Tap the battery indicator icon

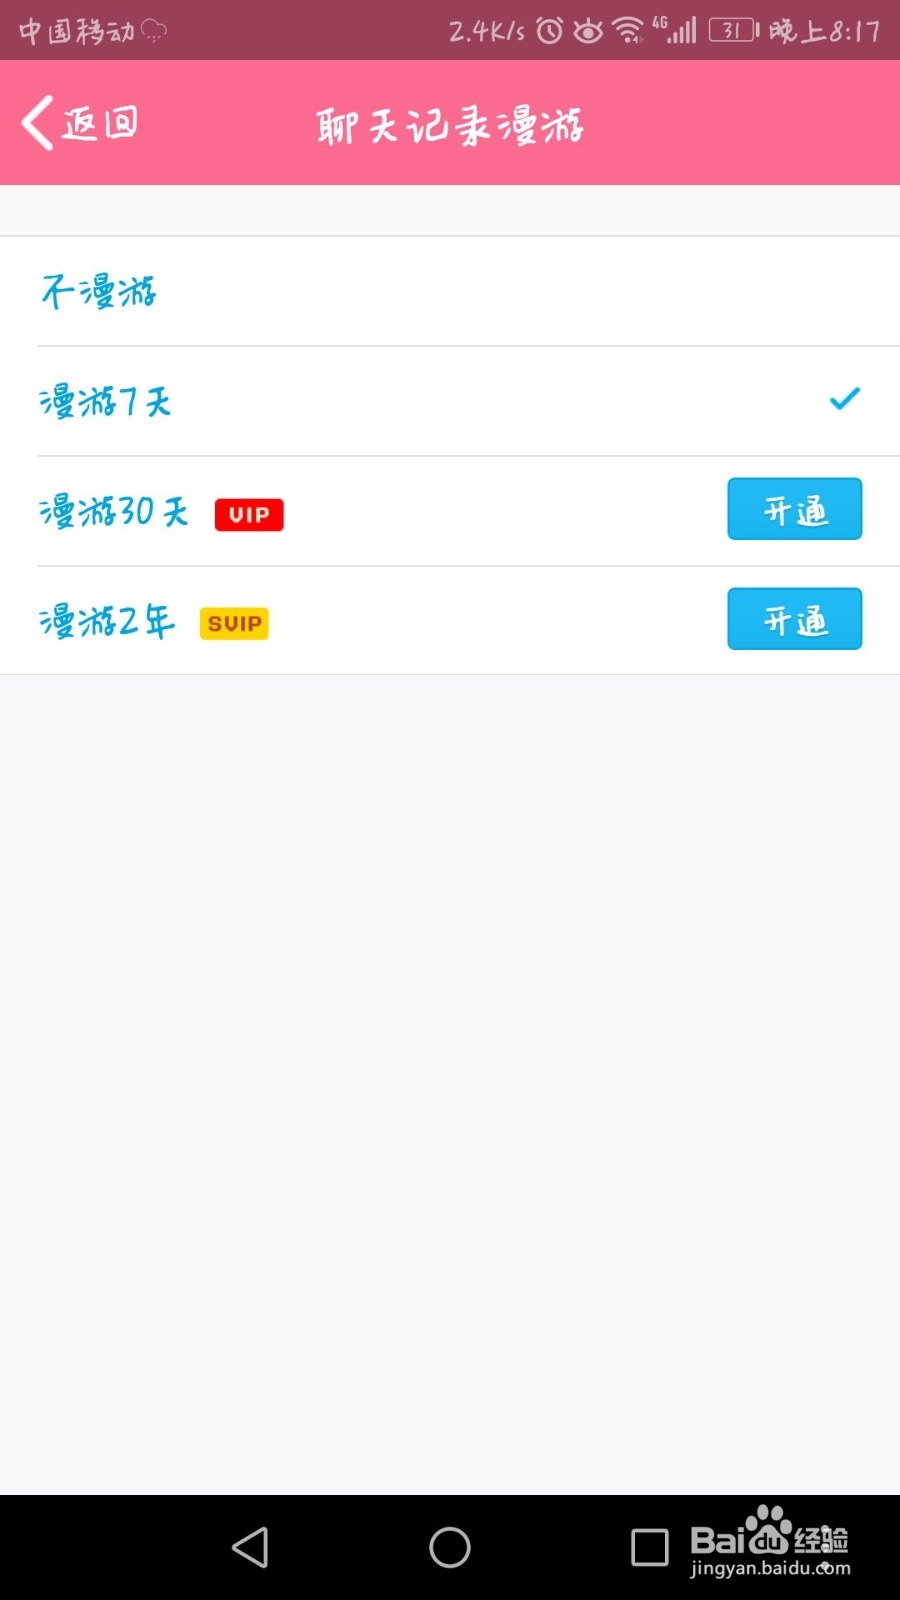coord(734,31)
